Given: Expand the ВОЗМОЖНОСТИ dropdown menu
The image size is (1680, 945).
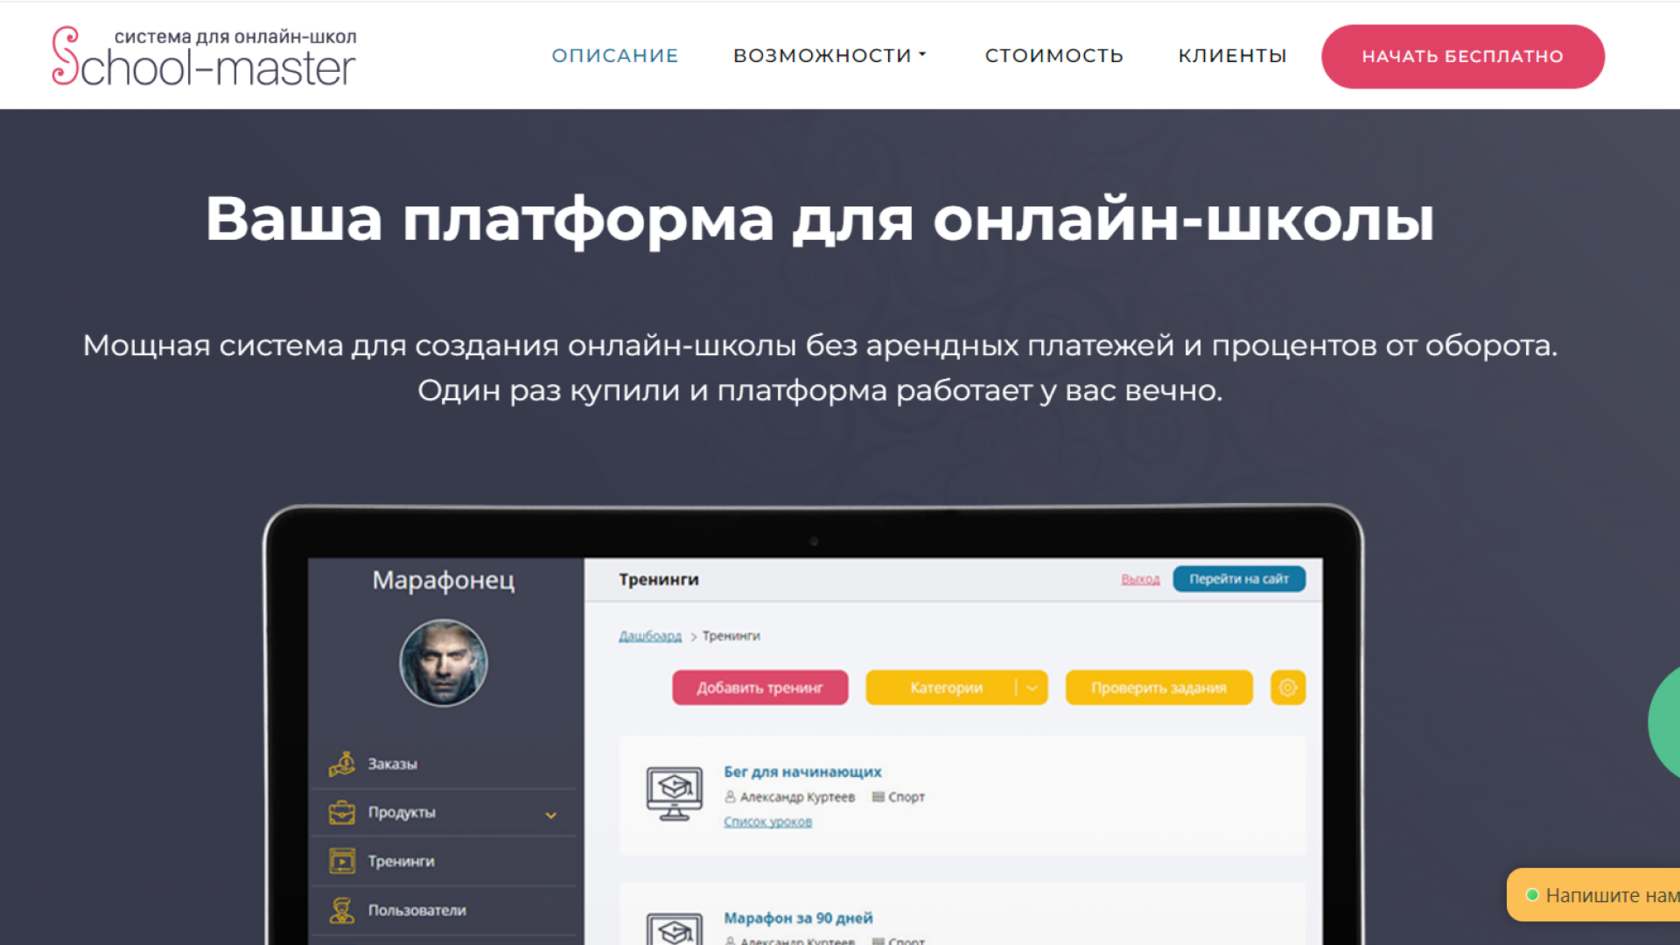Looking at the screenshot, I should click(x=830, y=56).
